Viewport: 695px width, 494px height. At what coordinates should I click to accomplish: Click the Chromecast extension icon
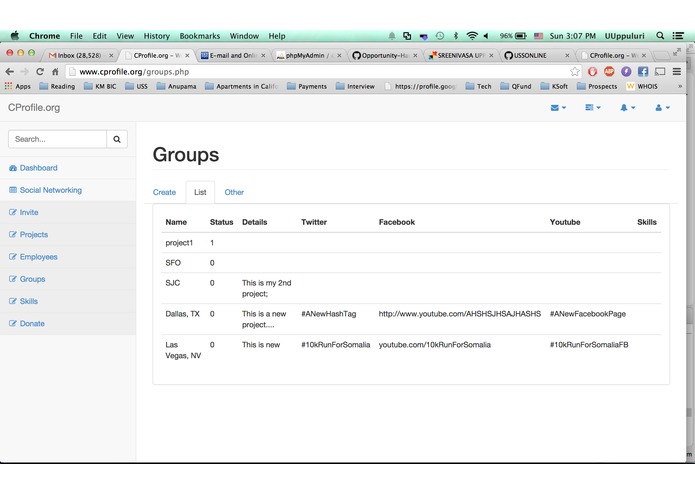tap(660, 71)
